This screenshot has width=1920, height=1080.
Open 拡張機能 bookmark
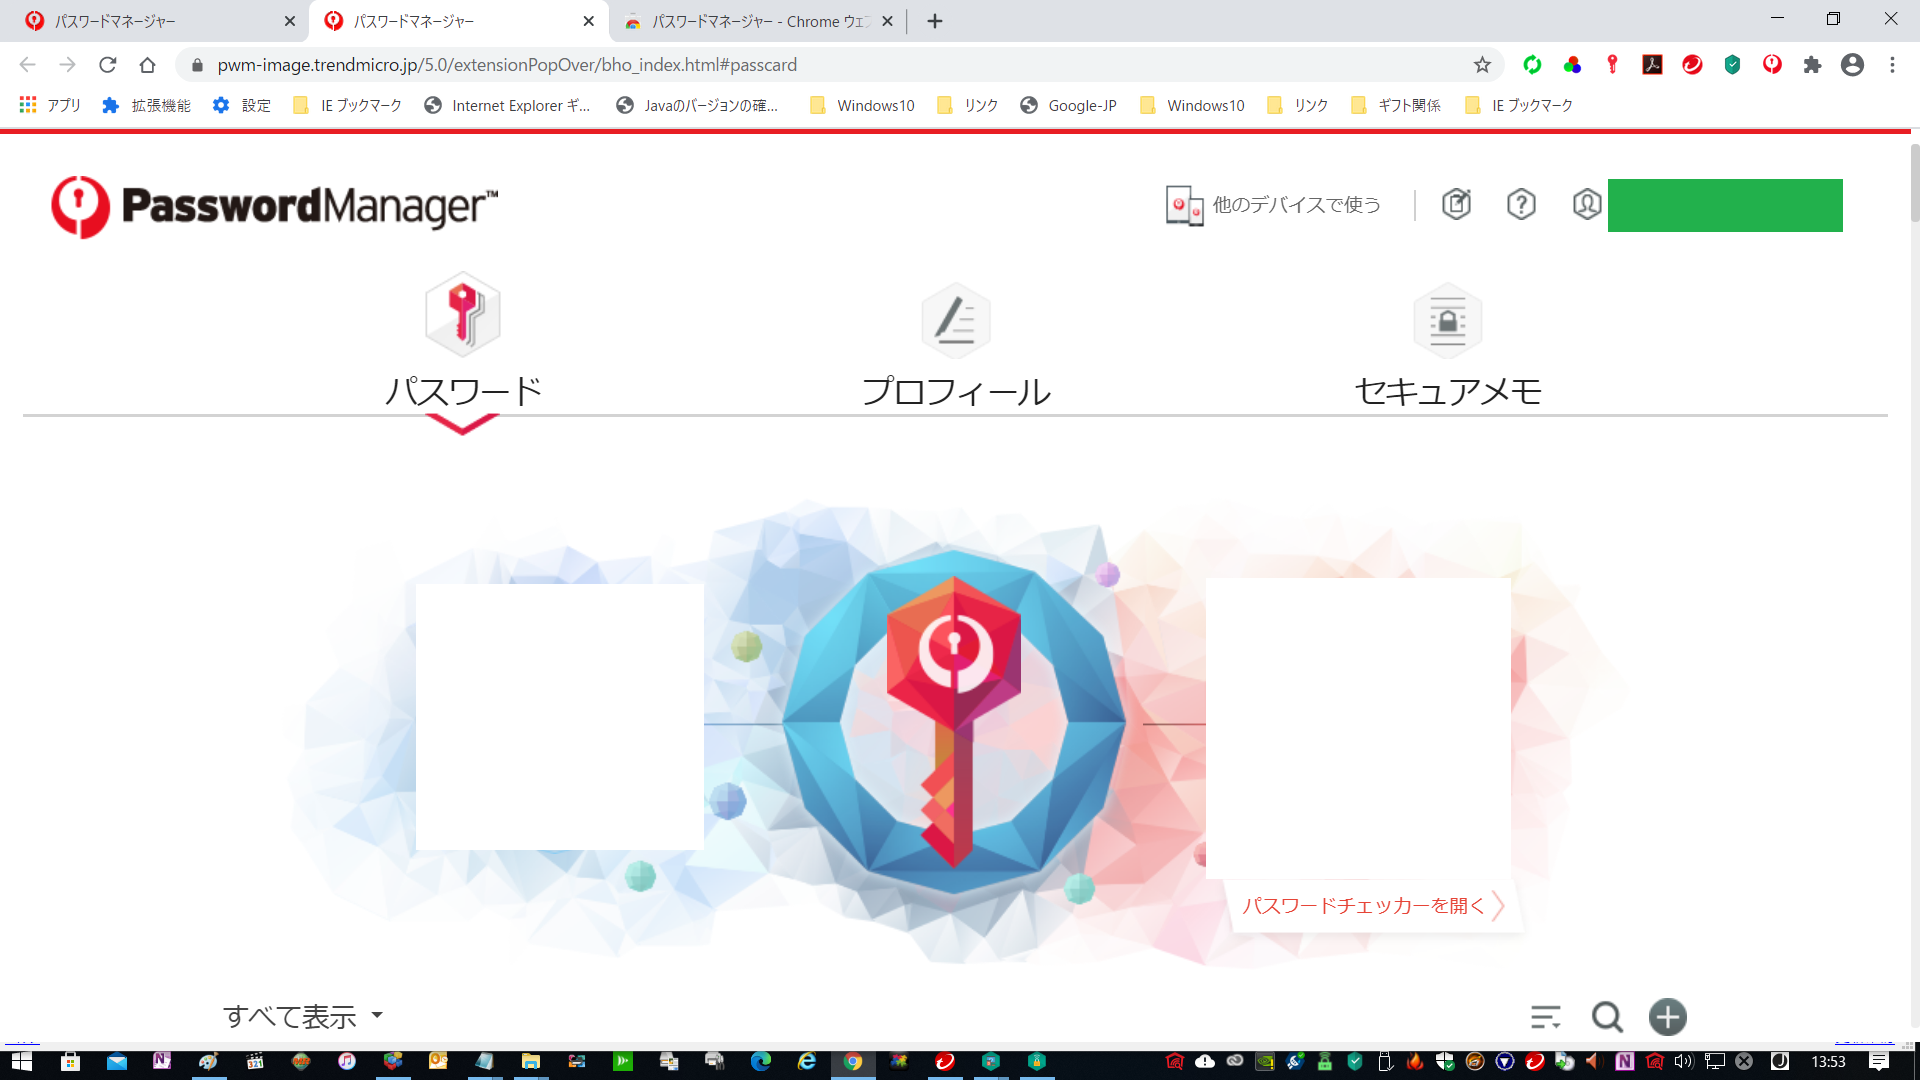point(146,105)
